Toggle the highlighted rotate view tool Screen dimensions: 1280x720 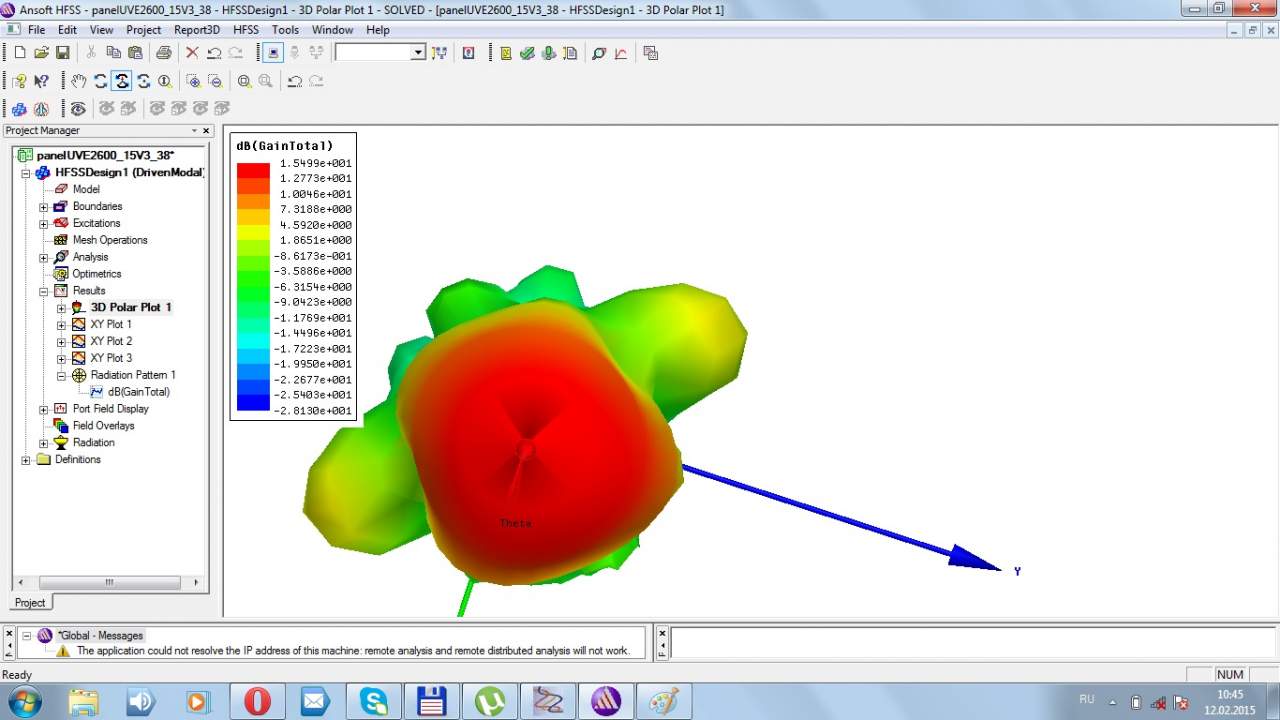coord(121,81)
